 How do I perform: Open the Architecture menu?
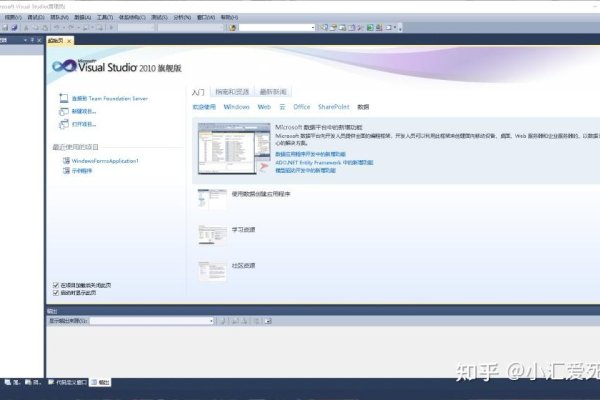pyautogui.click(x=132, y=17)
